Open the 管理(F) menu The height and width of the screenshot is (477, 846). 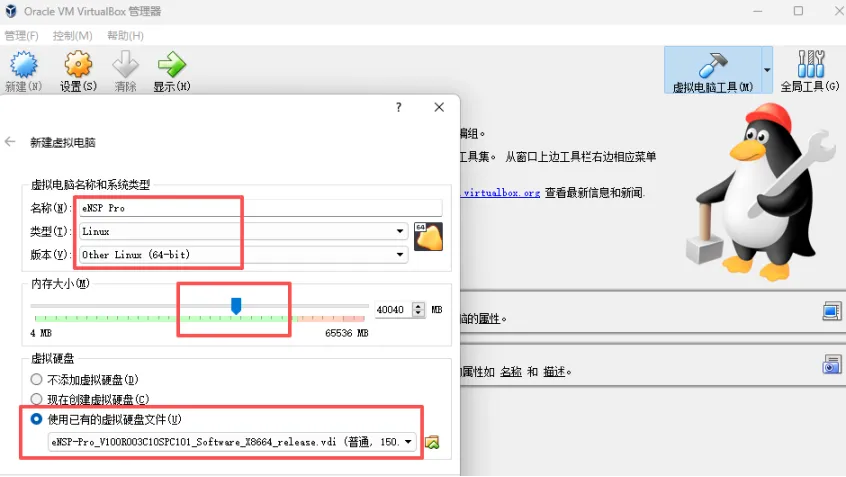(22, 36)
